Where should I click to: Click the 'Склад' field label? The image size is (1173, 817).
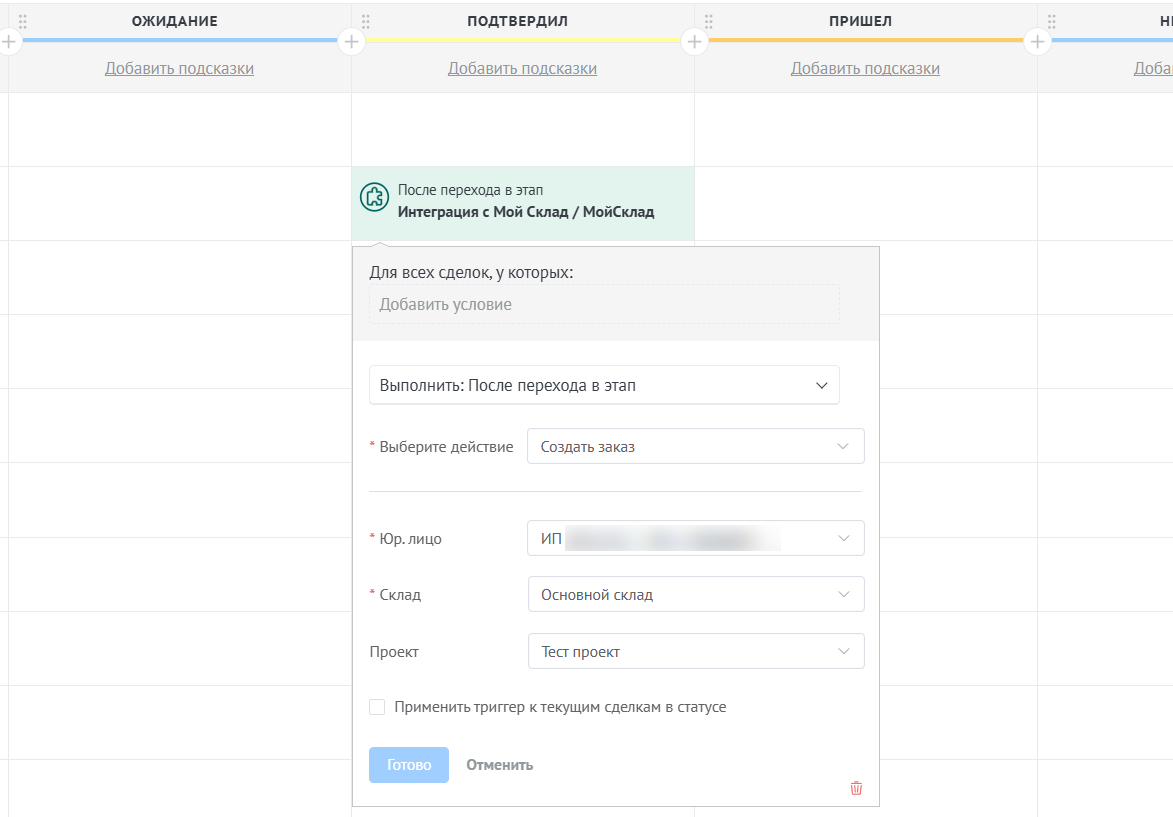(x=400, y=595)
